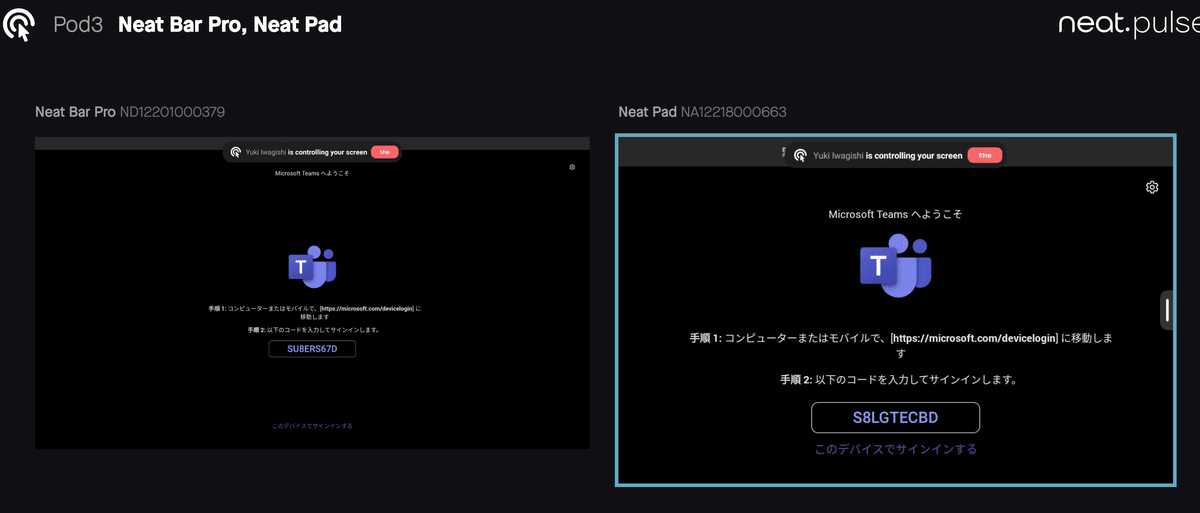Click Neat Bar Pro sign in on this device link

coord(312,426)
